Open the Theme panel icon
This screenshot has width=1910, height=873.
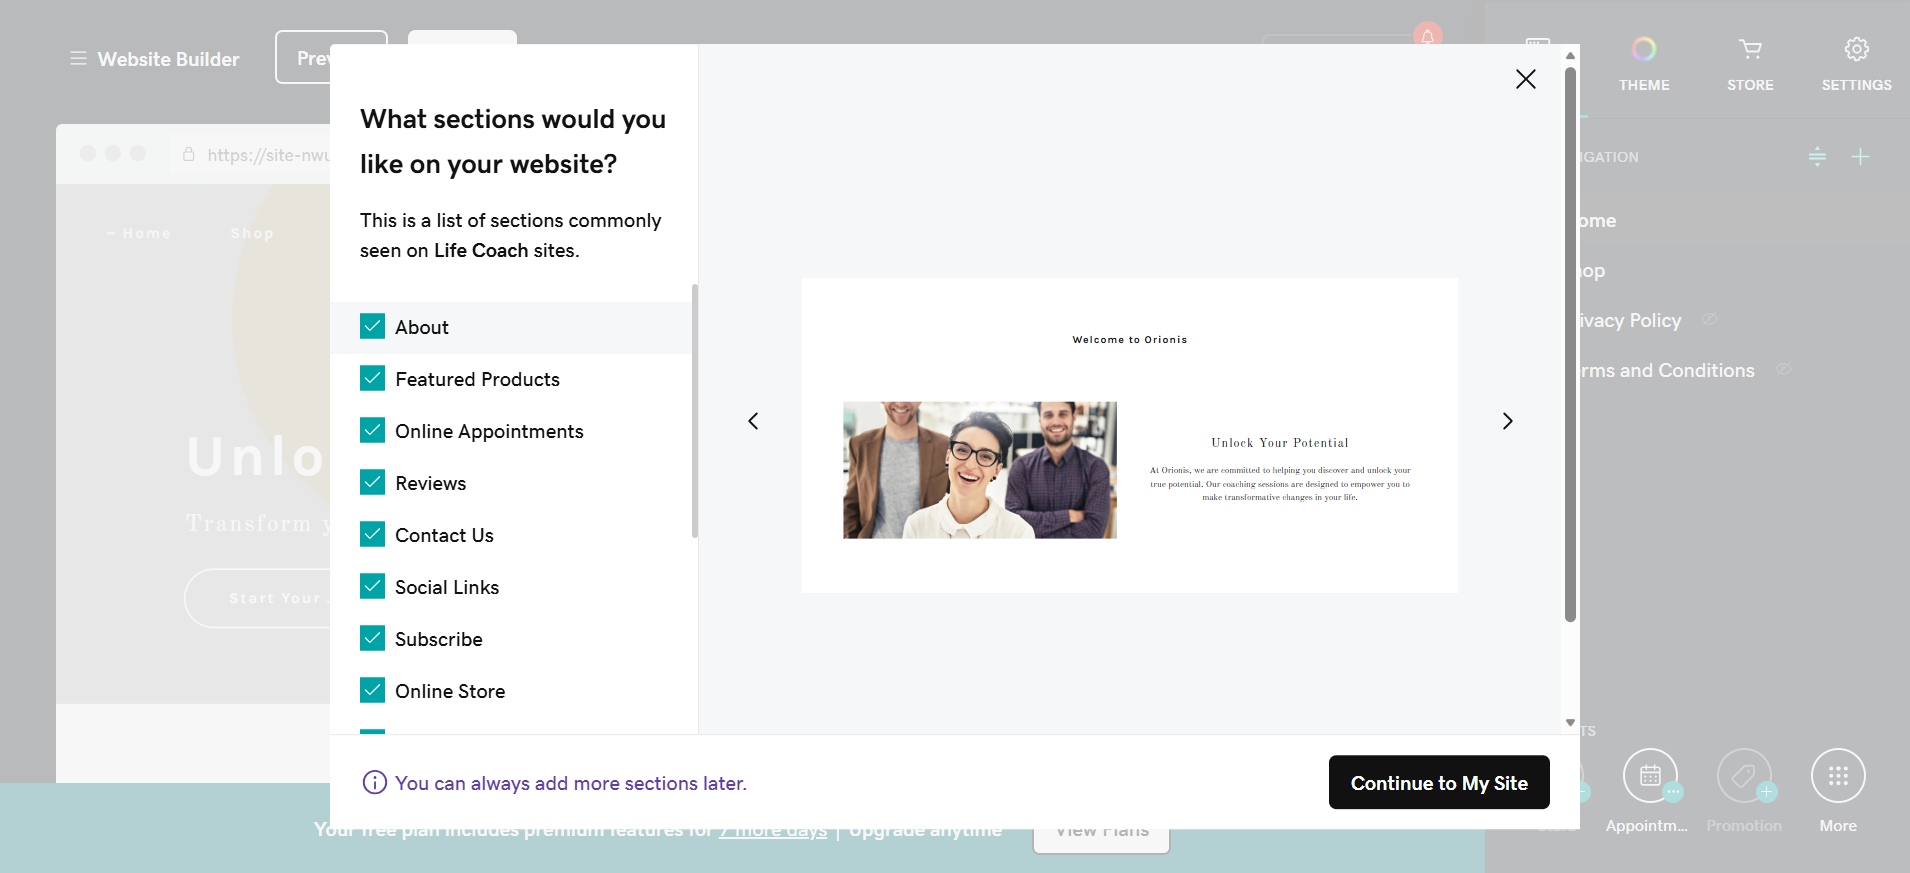click(1644, 49)
